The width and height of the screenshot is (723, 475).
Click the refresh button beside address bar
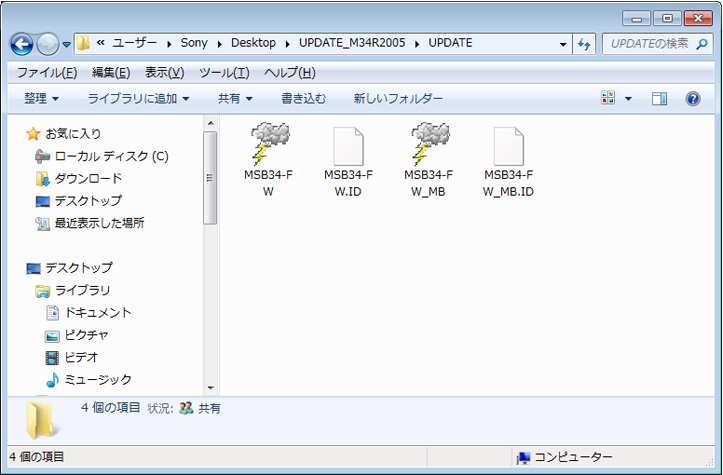tap(585, 44)
